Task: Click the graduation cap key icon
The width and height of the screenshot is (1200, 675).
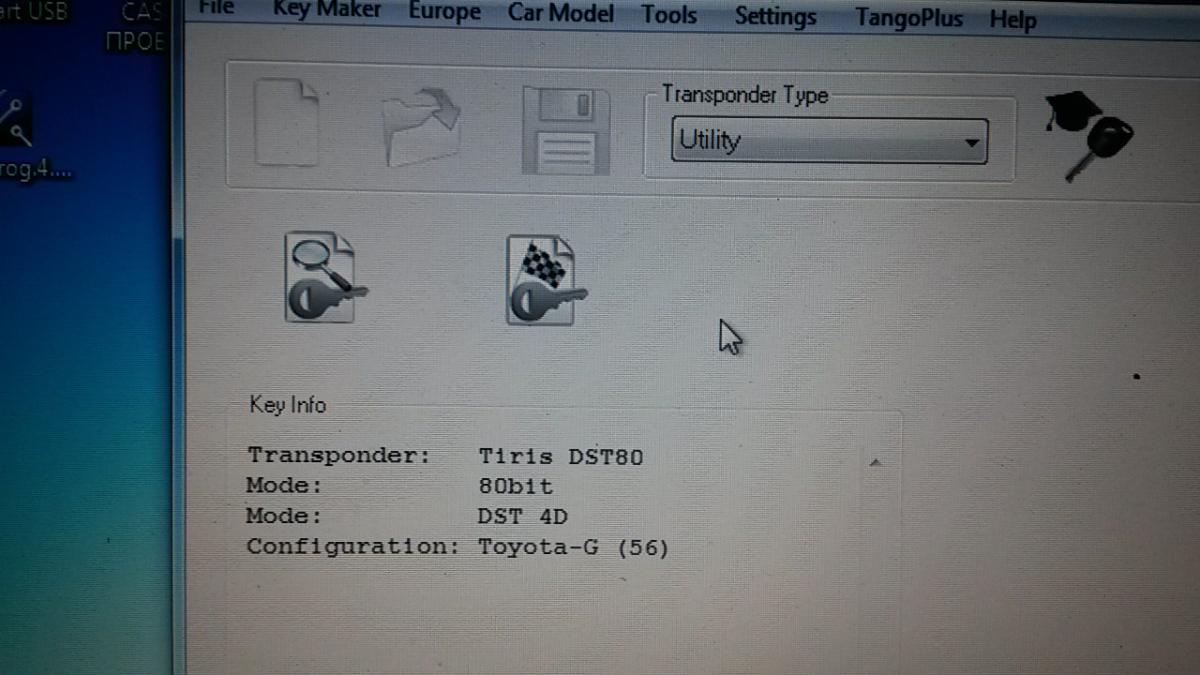Action: tap(1088, 136)
